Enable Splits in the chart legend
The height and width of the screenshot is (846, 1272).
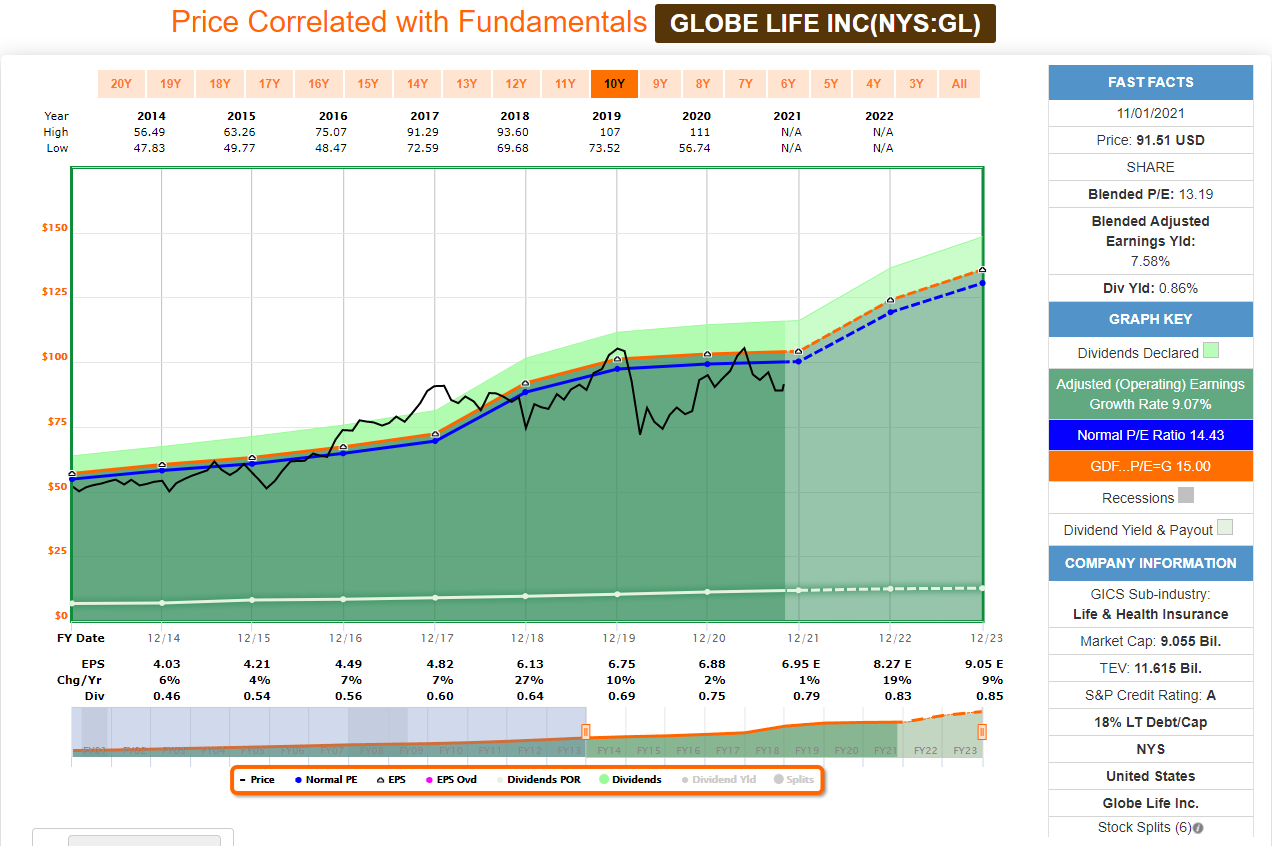click(792, 779)
